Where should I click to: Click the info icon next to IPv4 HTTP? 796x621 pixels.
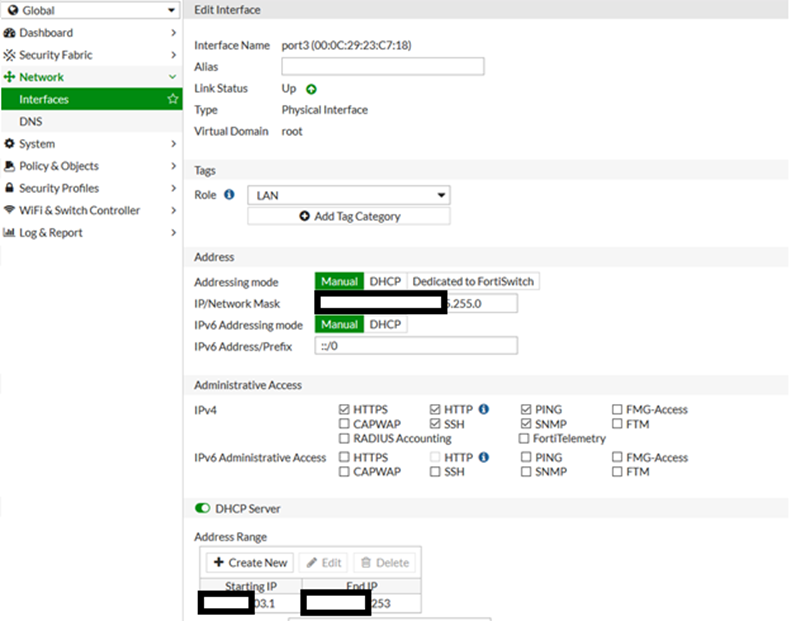tap(484, 409)
